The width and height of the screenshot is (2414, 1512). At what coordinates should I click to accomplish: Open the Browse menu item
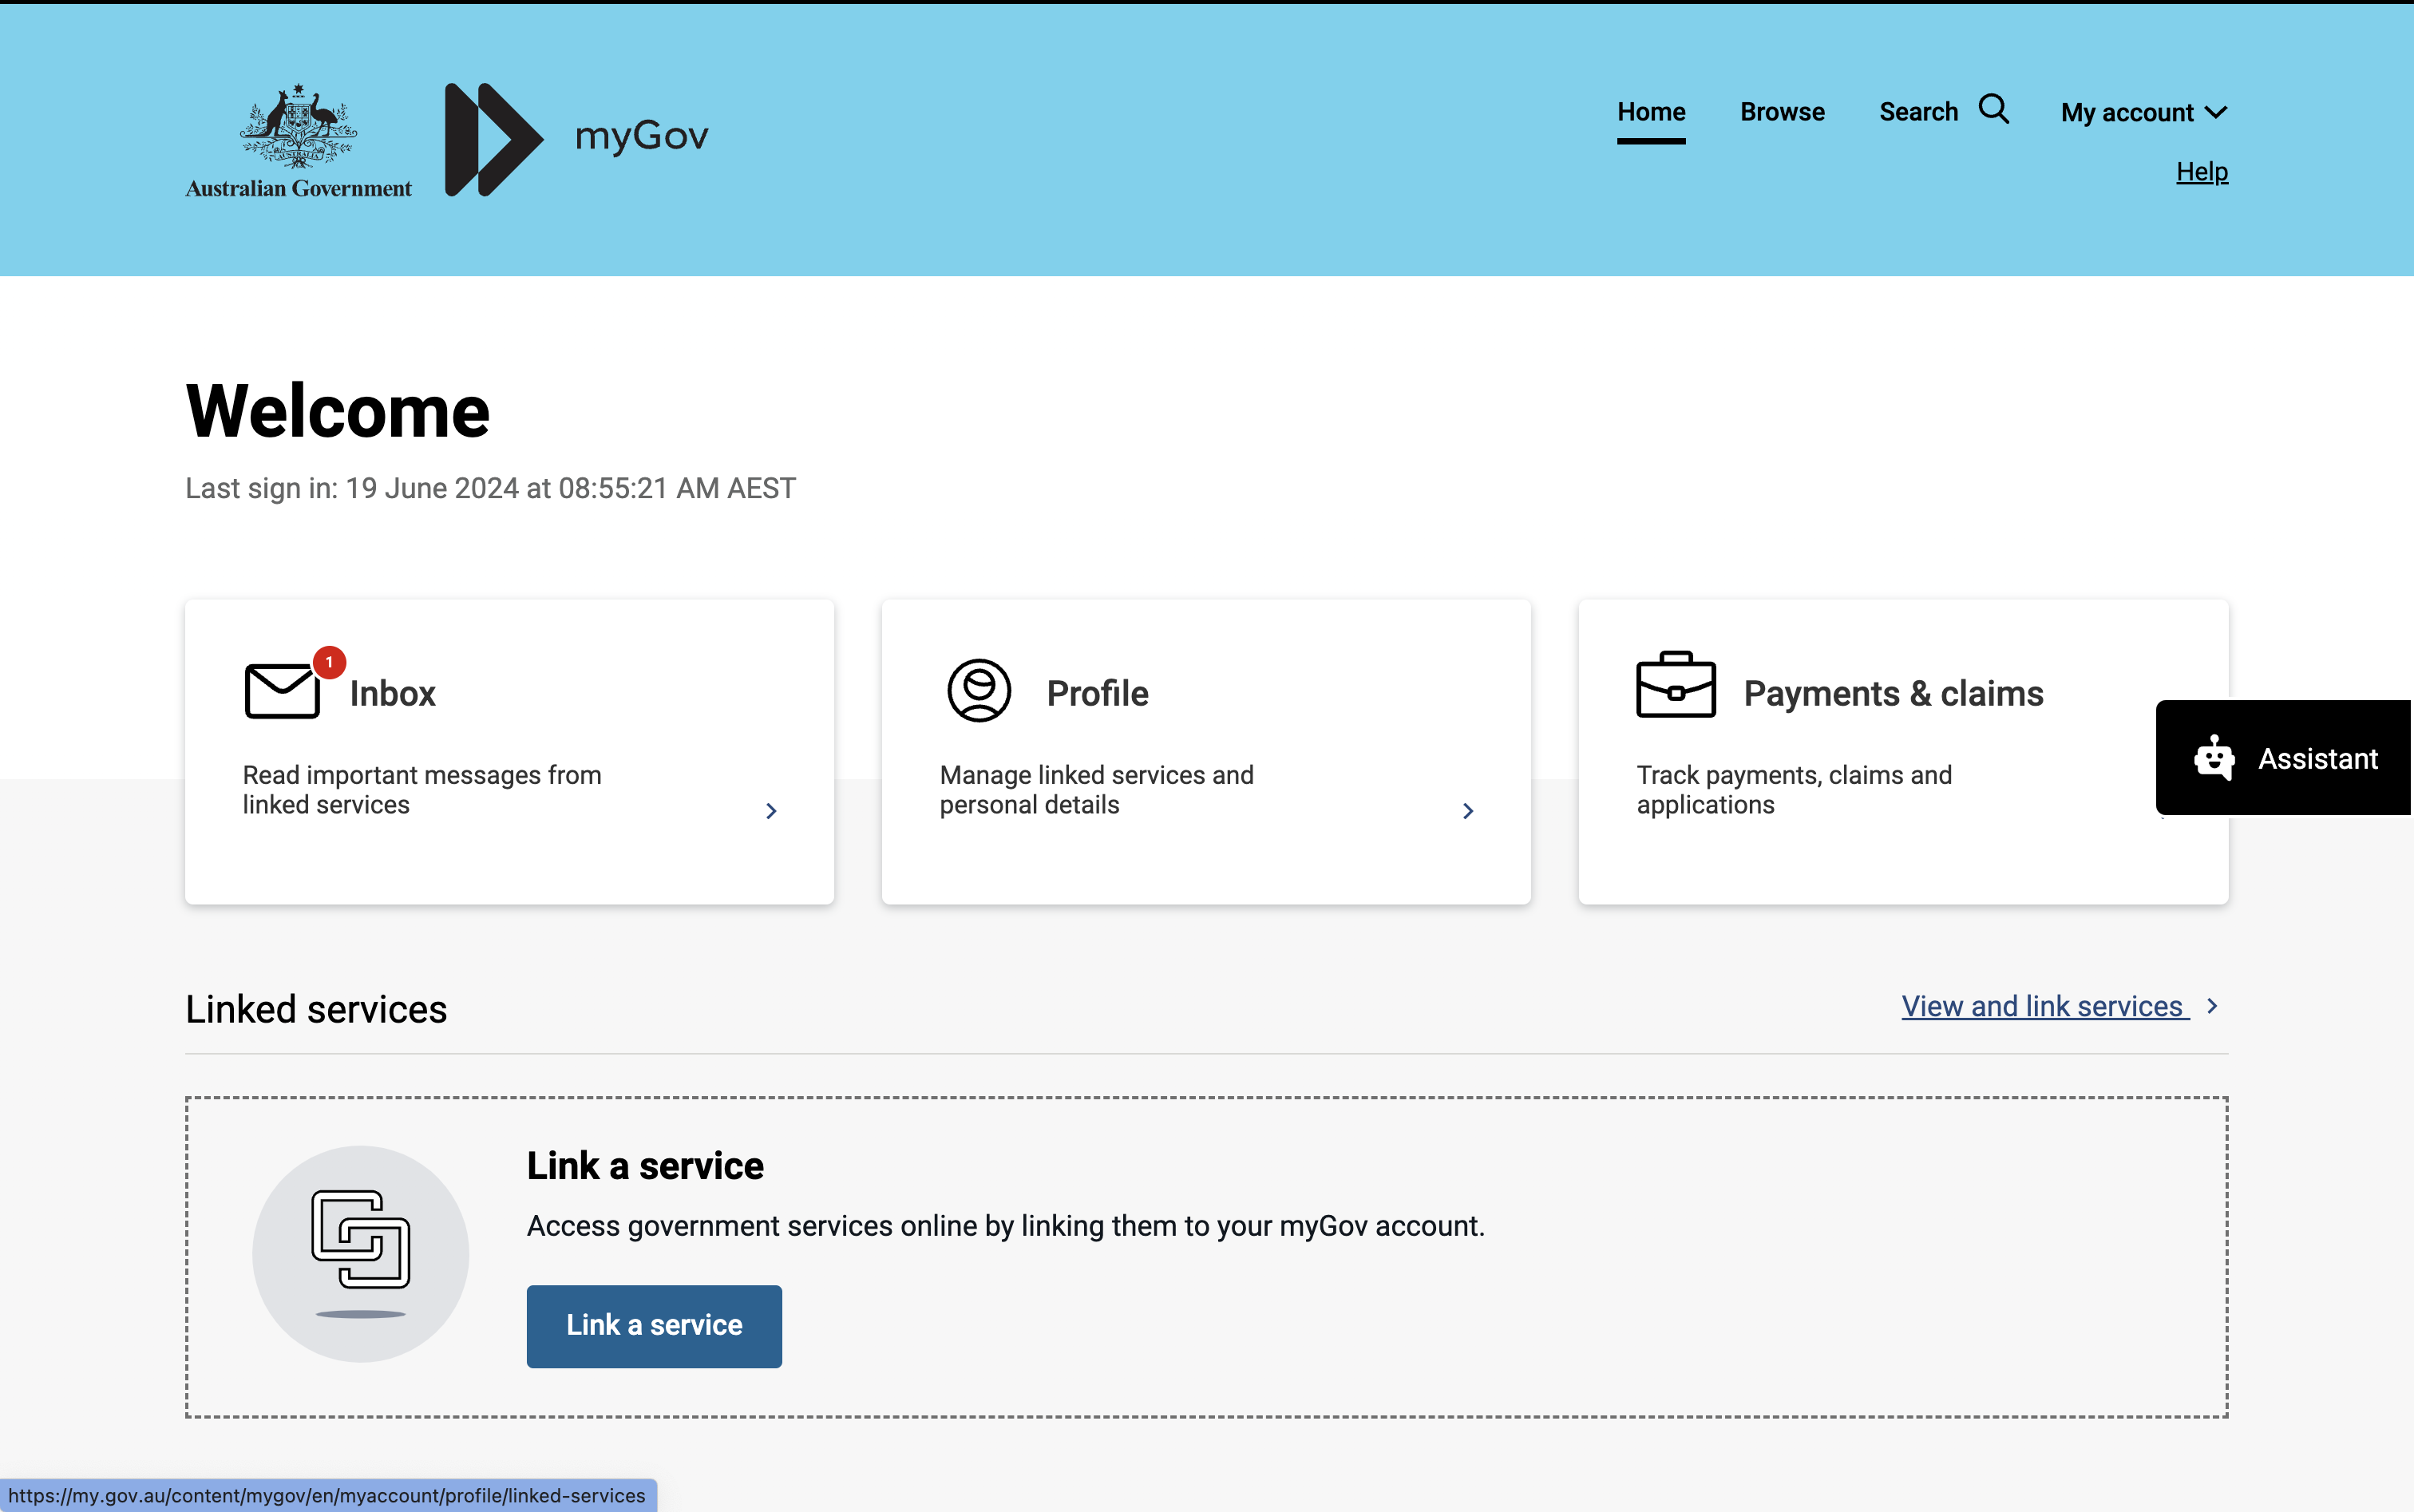[x=1782, y=112]
